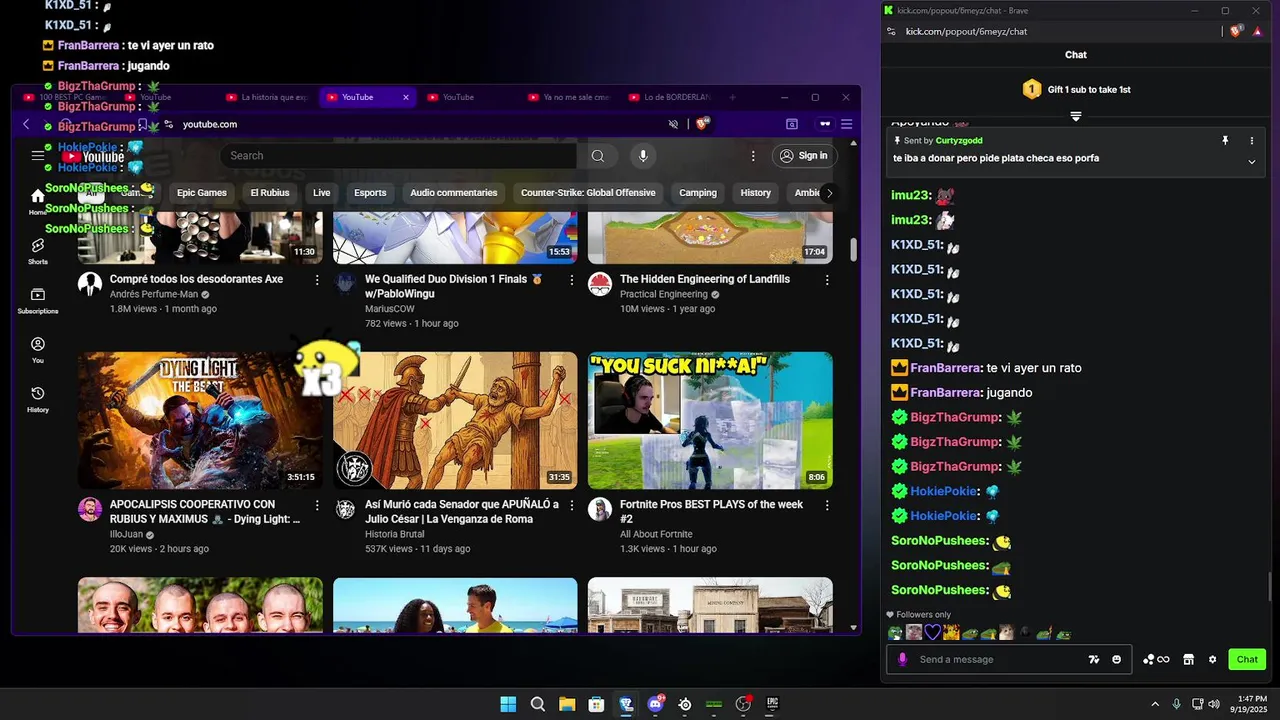Click the YouTube search magnifier button

[x=598, y=156]
